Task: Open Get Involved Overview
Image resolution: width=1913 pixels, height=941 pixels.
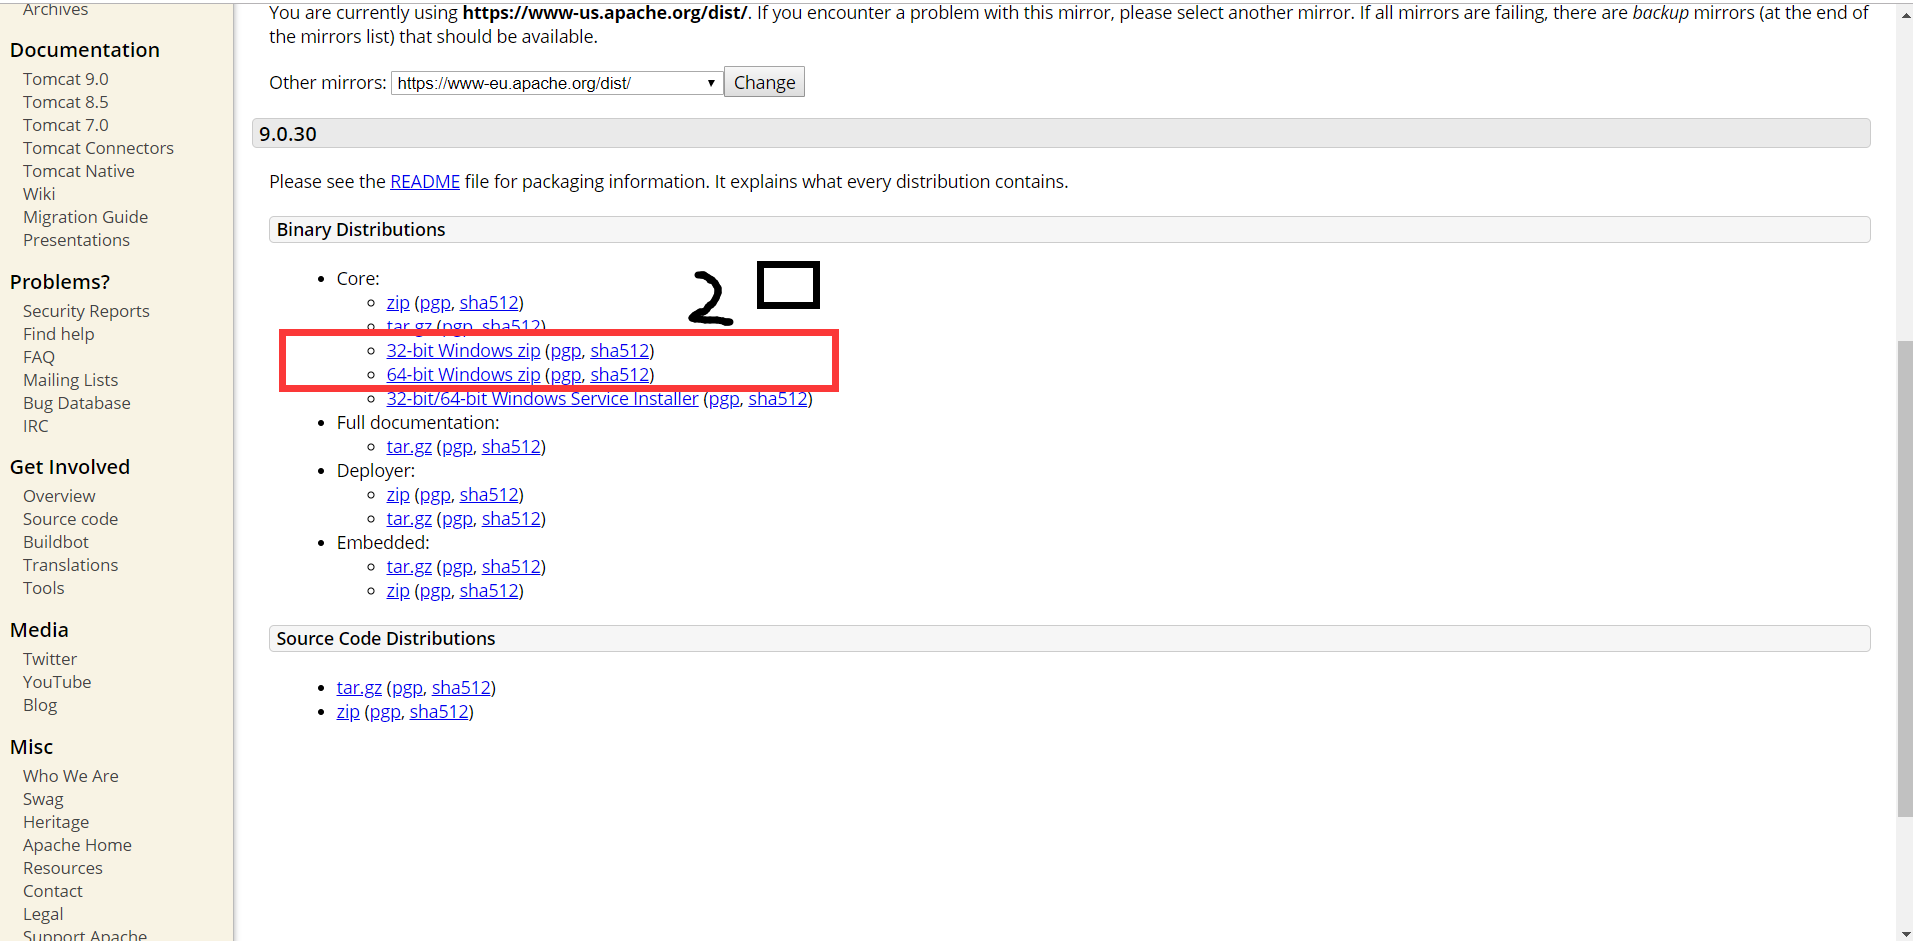Action: click(59, 496)
